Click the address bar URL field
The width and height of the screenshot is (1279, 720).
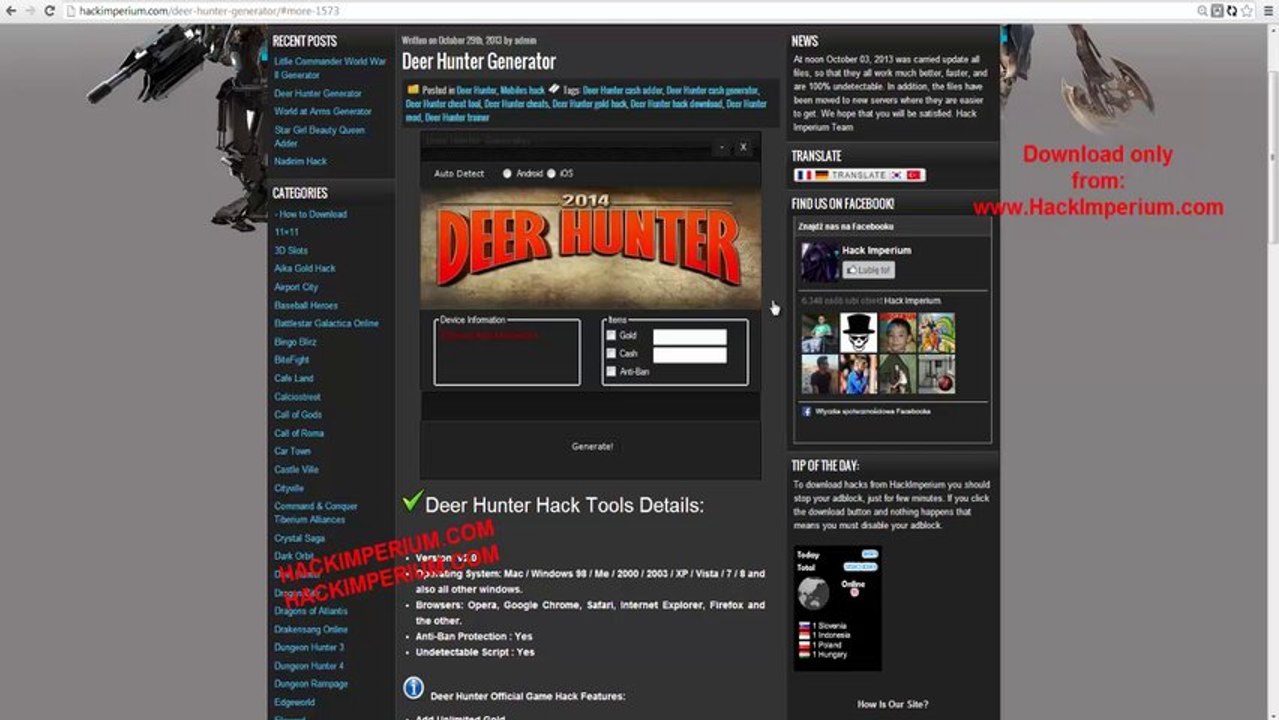pos(630,11)
